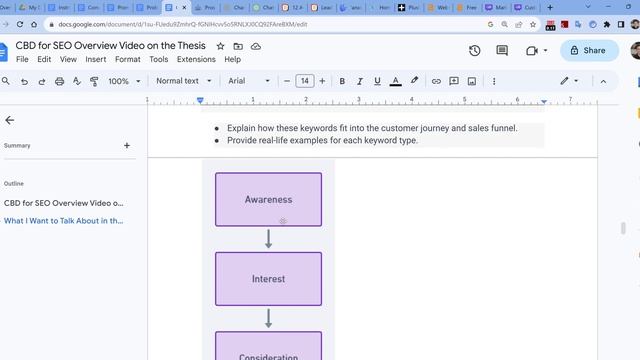Go to What I Want to Talk About outline heading
Viewport: 640px width, 360px height.
(x=63, y=221)
